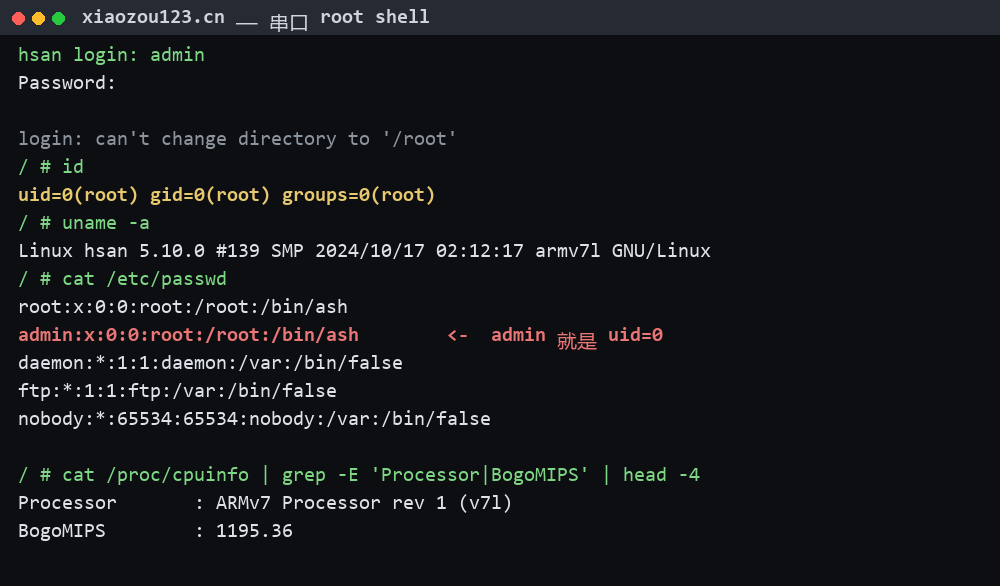Click the 'uid=0(root) gid=0(root)' output line
The height and width of the screenshot is (586, 1000).
(226, 195)
